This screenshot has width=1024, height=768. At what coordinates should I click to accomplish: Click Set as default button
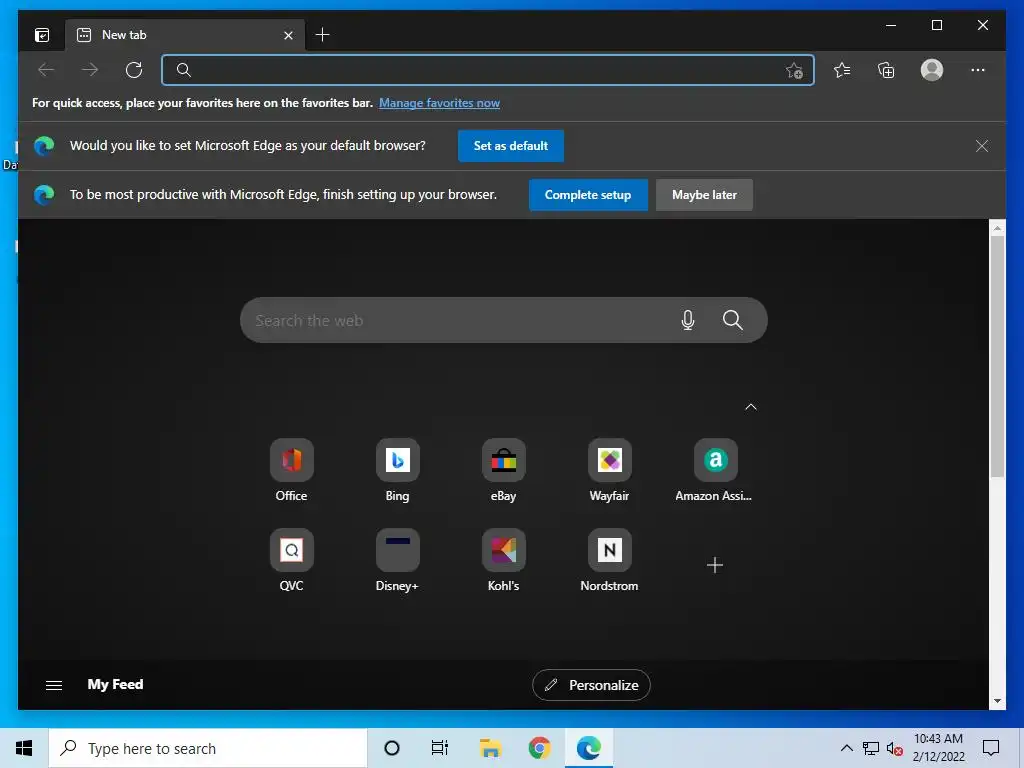[x=511, y=146]
